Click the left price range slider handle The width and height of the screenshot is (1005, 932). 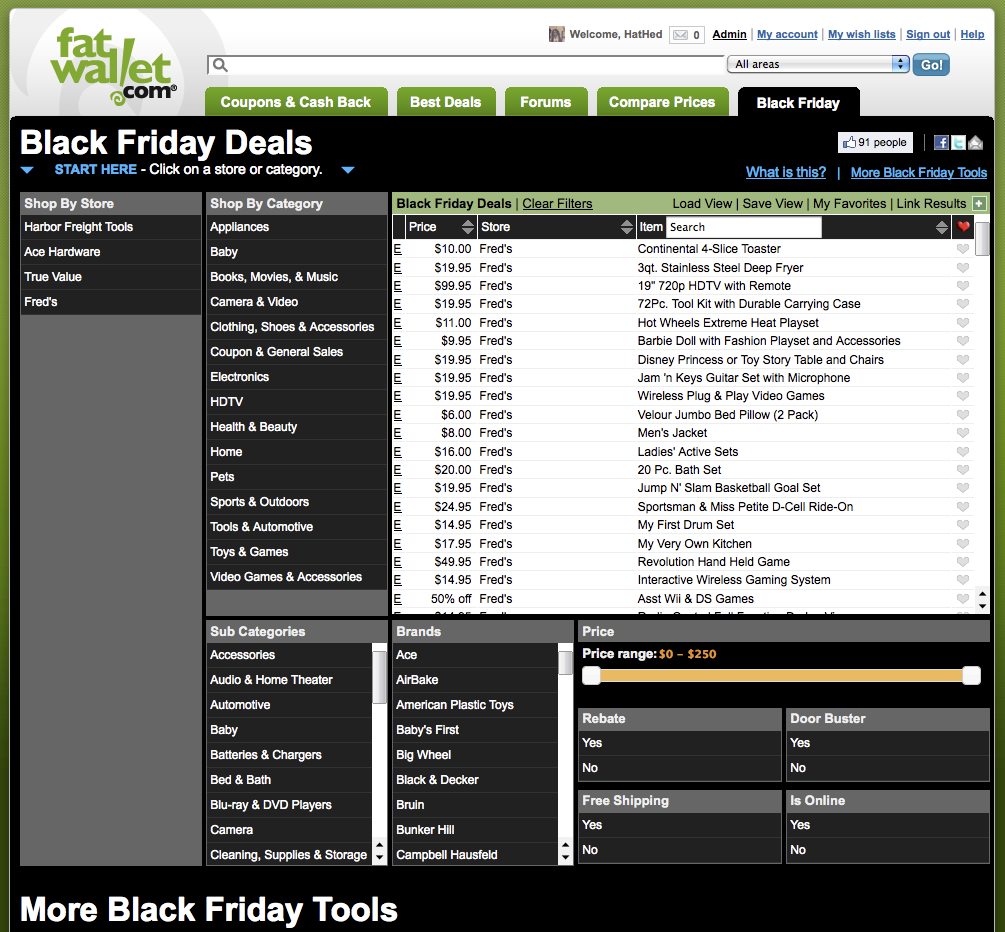click(x=591, y=676)
